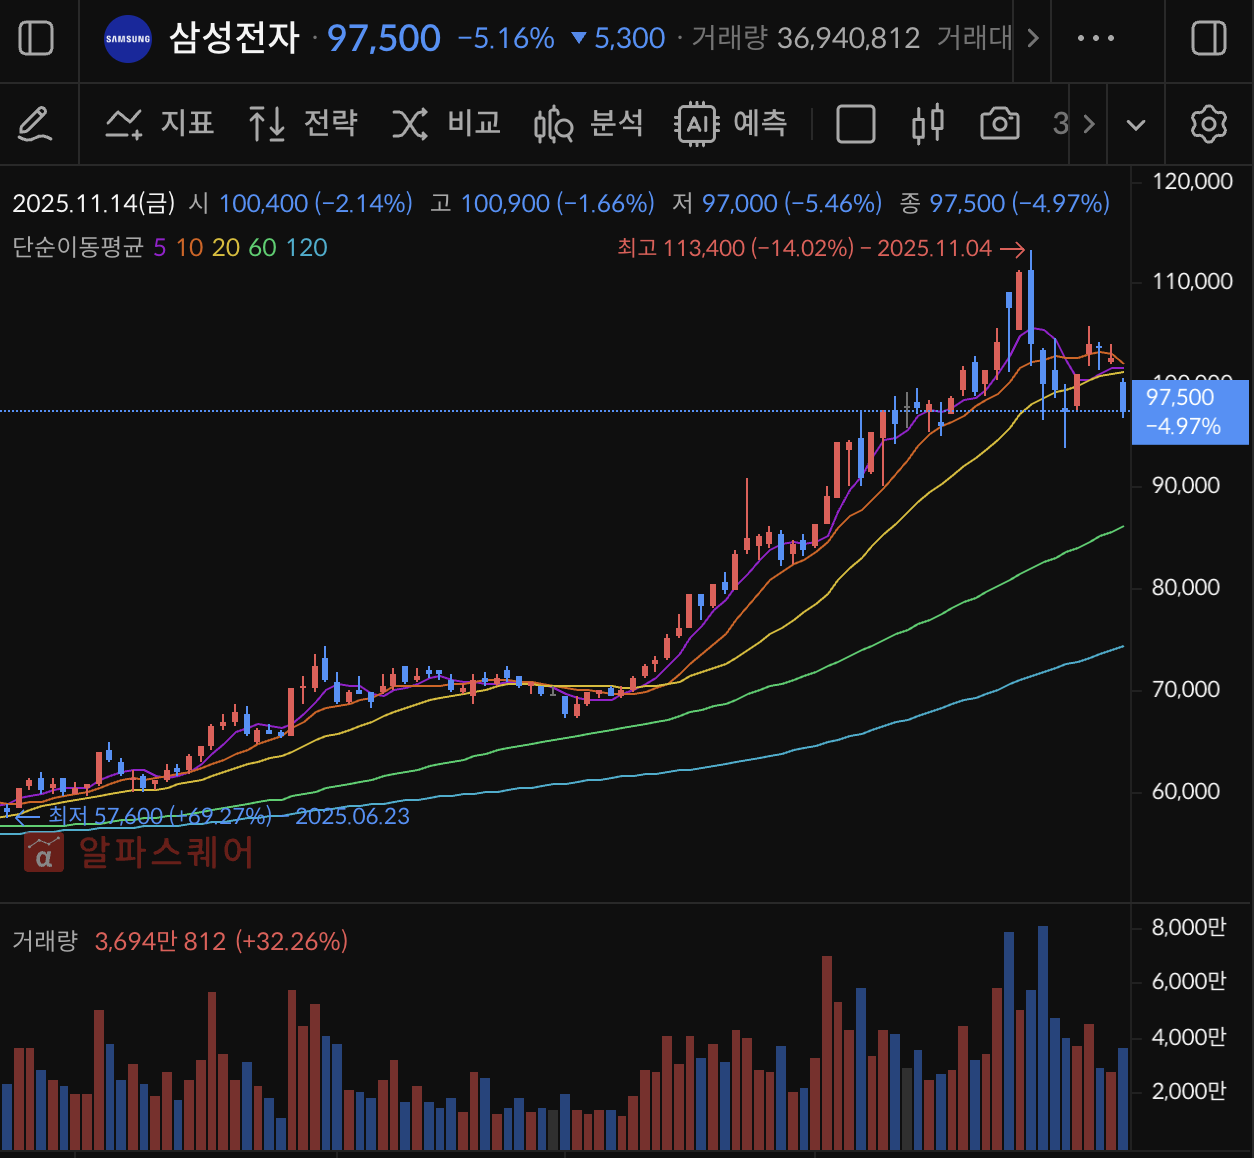This screenshot has width=1254, height=1158.
Task: Click the 단순이동평균 indicator label
Action: 78,247
